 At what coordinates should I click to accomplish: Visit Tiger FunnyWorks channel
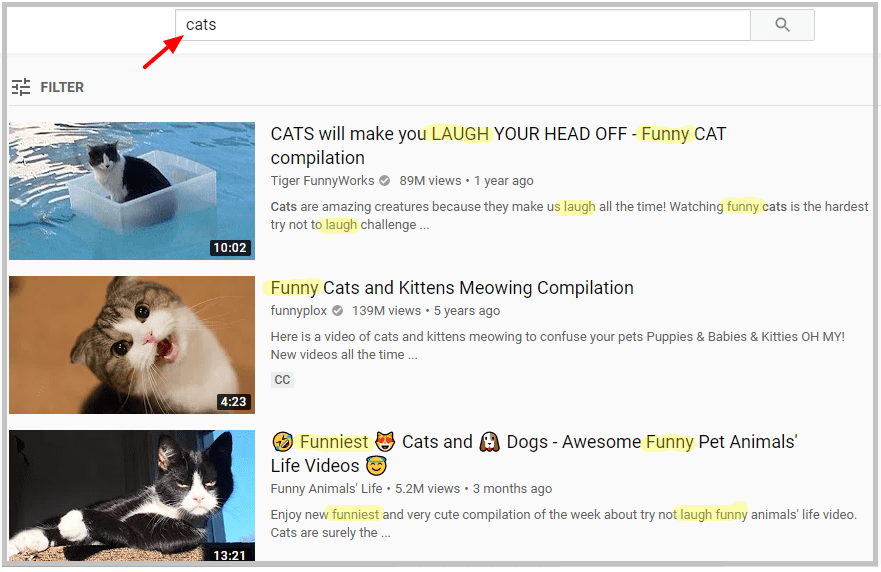tap(322, 180)
